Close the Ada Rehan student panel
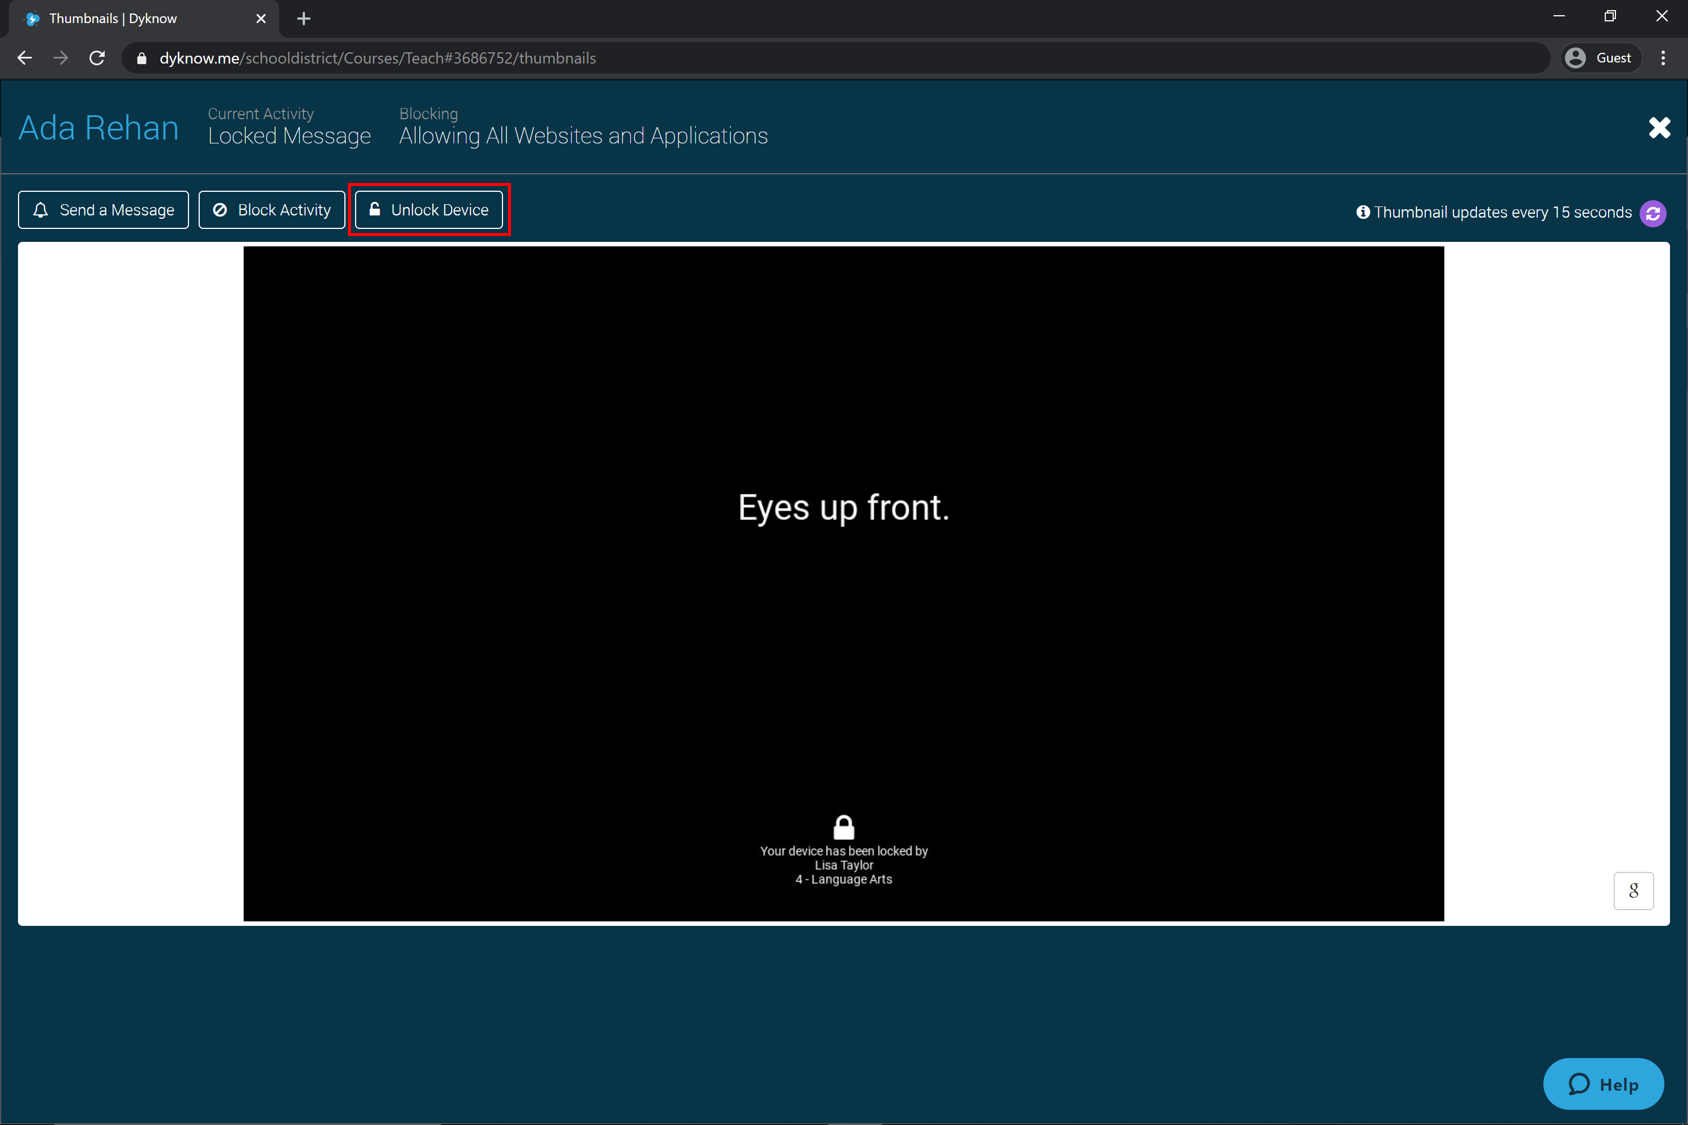 (x=1659, y=128)
